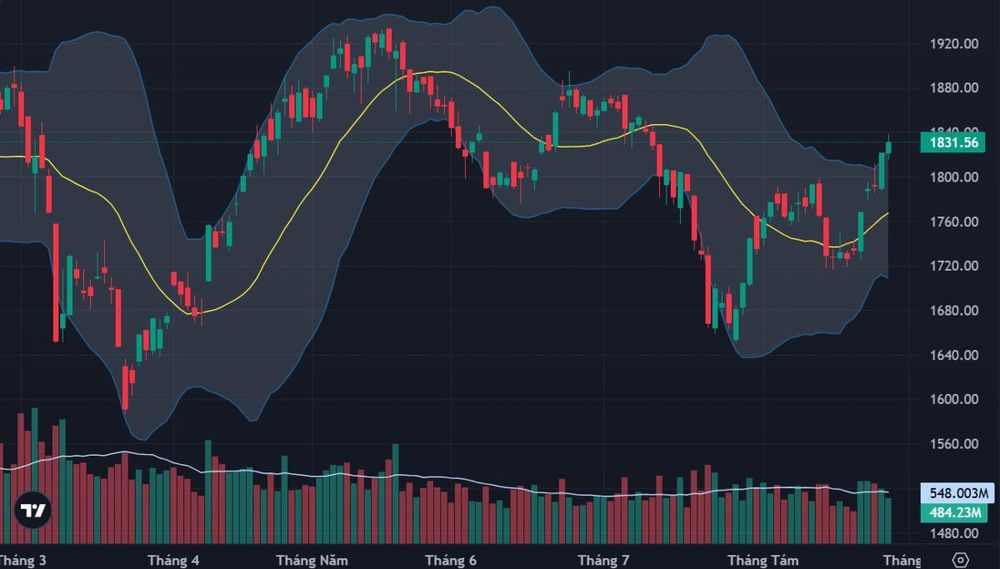Click the 1560.00 price axis label

point(954,444)
